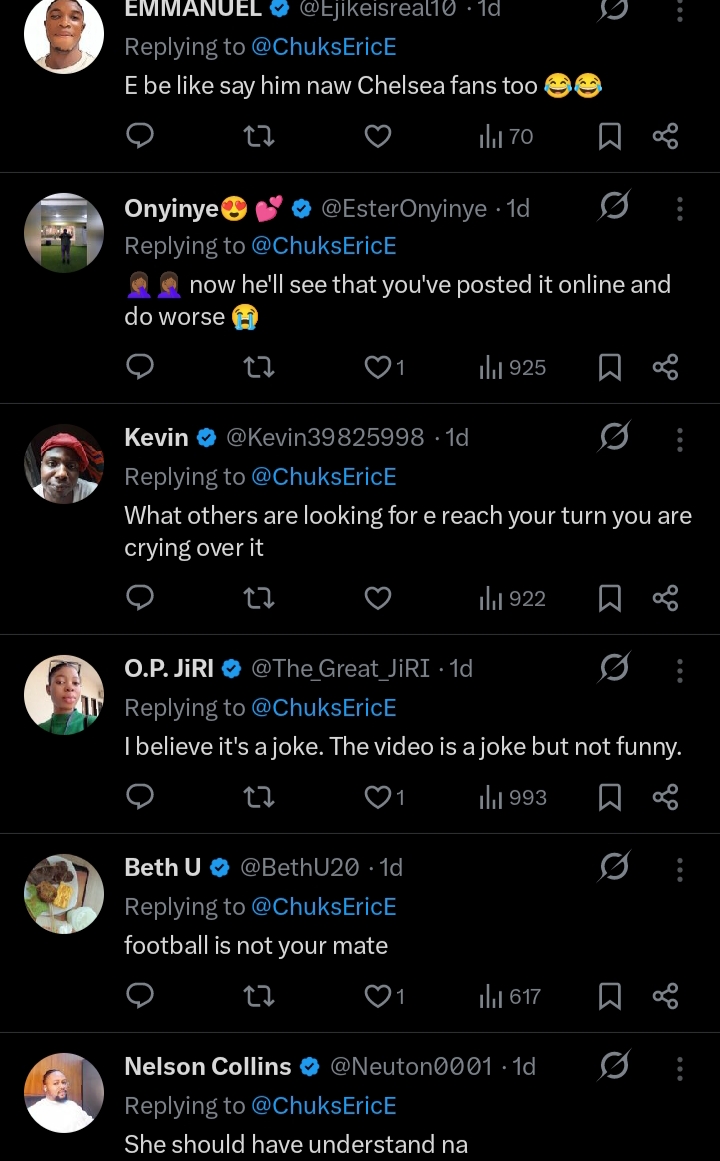
Task: Open more options for Kevin's reply
Action: click(x=680, y=439)
